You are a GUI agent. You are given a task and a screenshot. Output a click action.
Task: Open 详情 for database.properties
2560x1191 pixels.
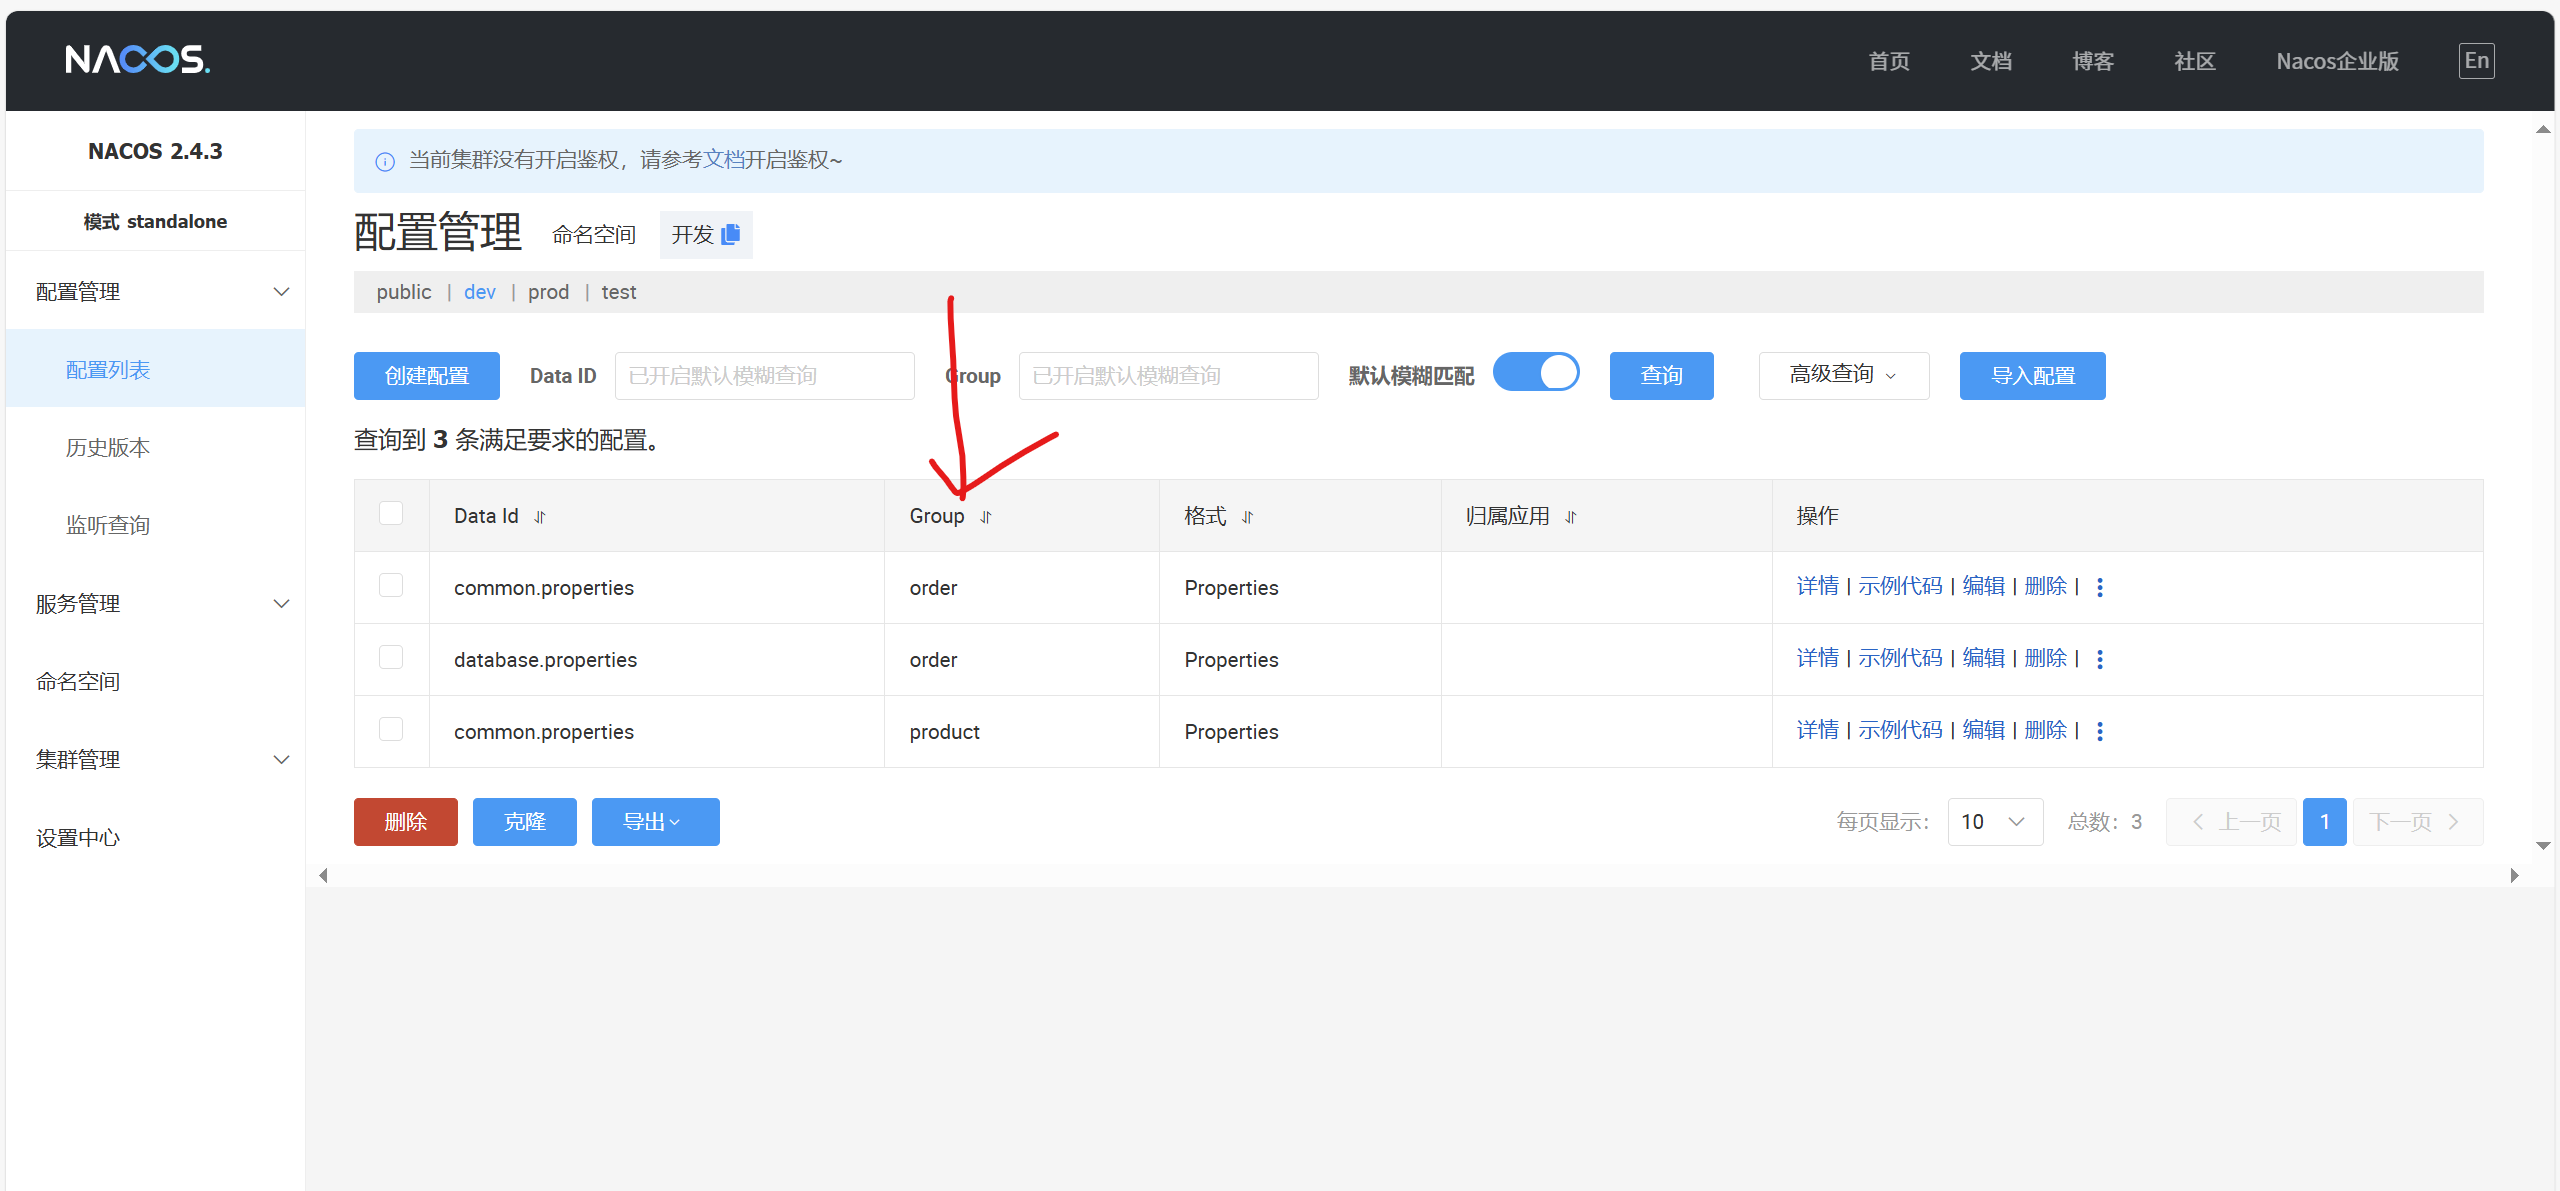pos(1817,658)
